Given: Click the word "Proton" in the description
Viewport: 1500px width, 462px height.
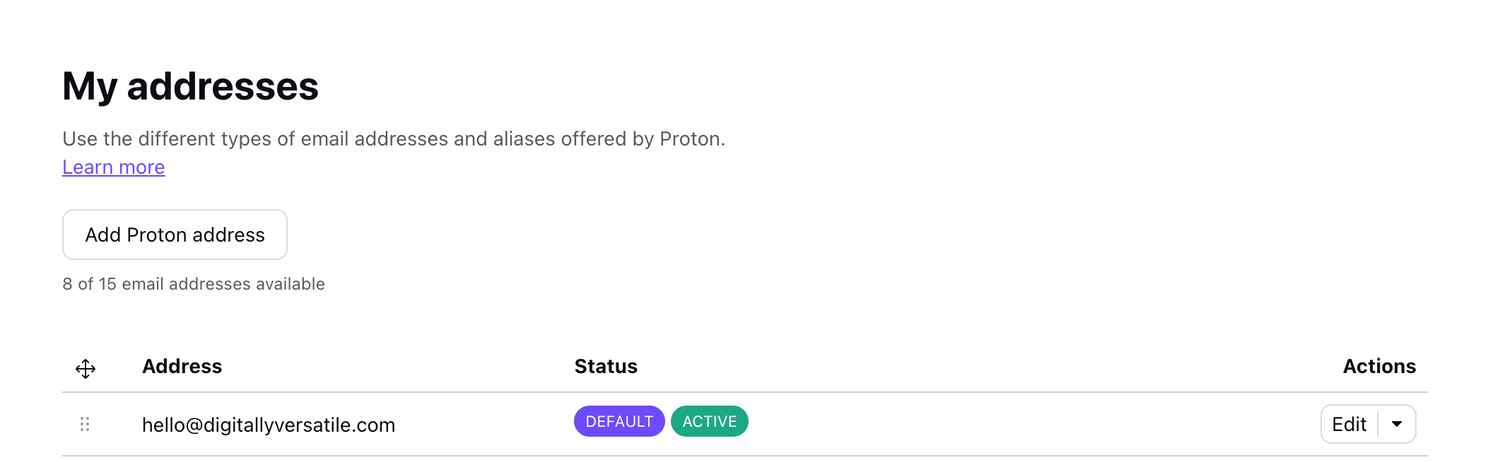Looking at the screenshot, I should pyautogui.click(x=690, y=139).
